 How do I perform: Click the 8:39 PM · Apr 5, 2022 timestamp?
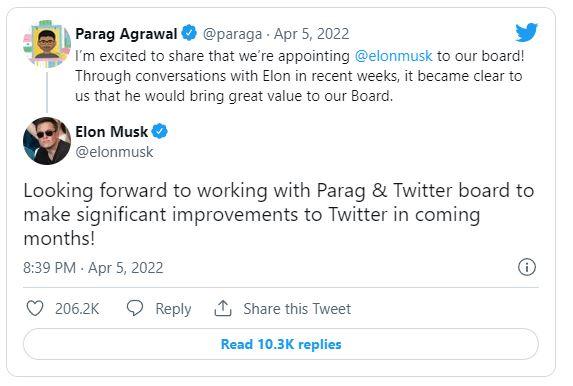click(x=93, y=268)
